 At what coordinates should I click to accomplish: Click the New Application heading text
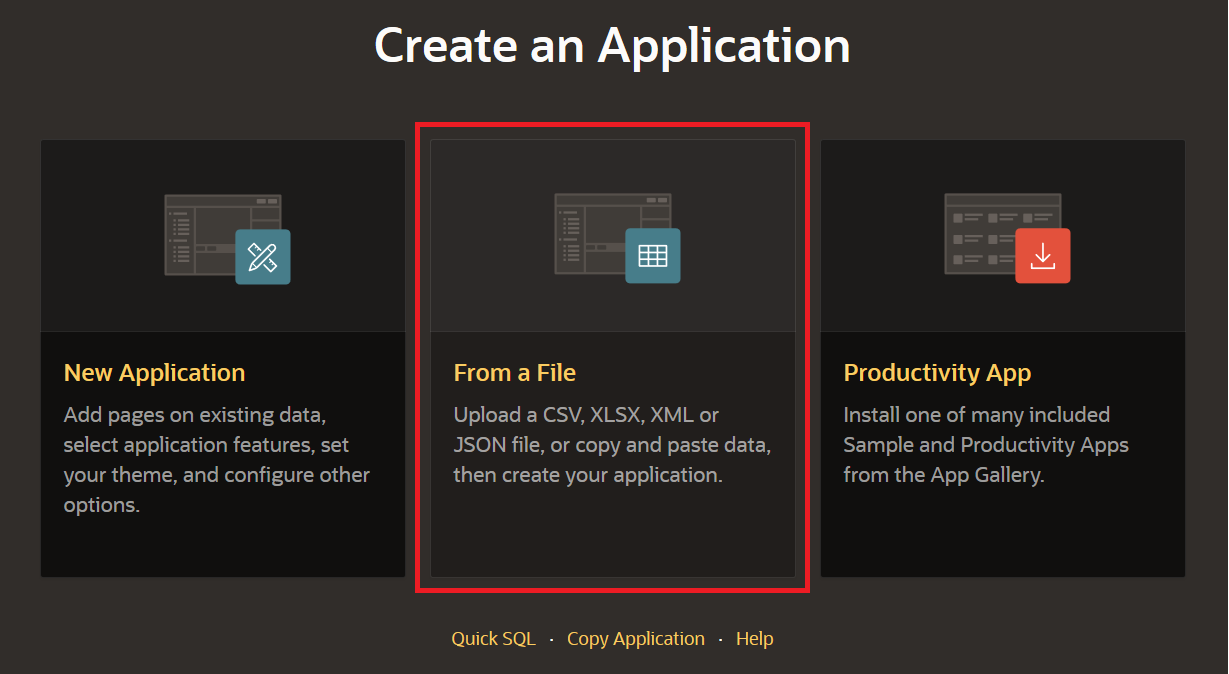click(154, 373)
